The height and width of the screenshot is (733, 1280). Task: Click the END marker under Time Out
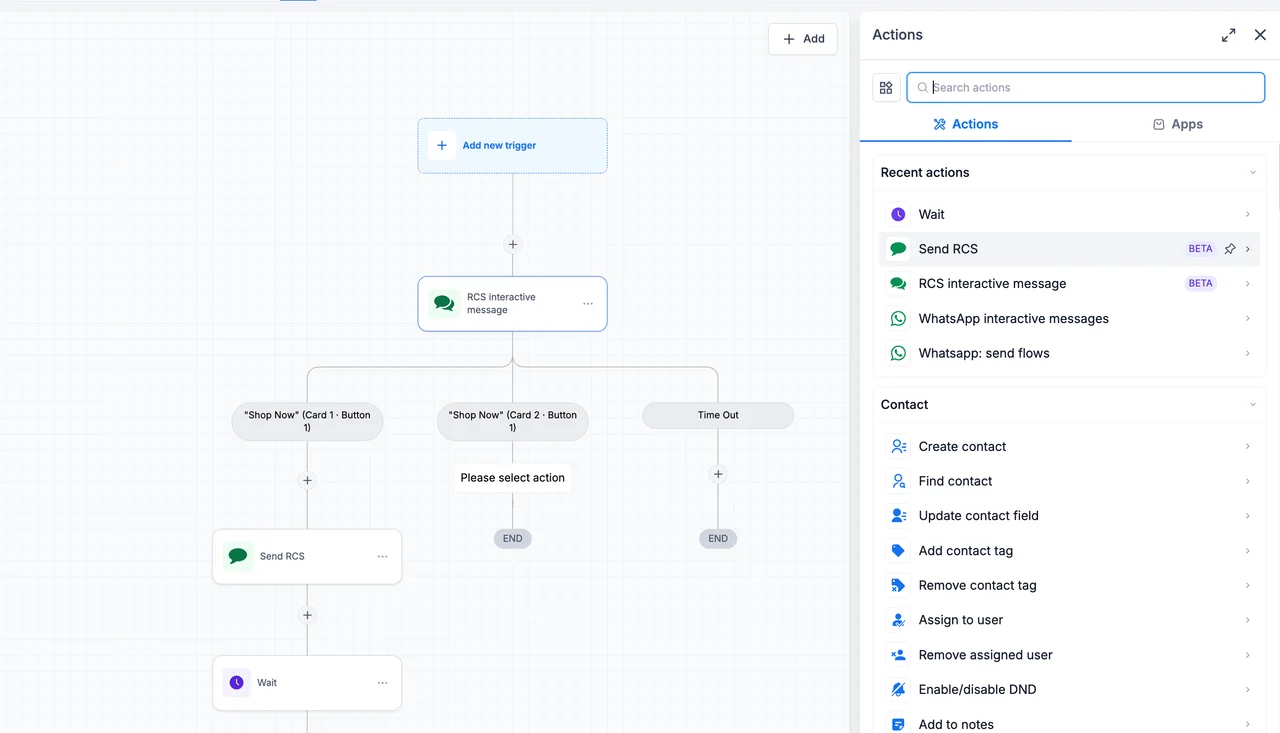[x=718, y=538]
